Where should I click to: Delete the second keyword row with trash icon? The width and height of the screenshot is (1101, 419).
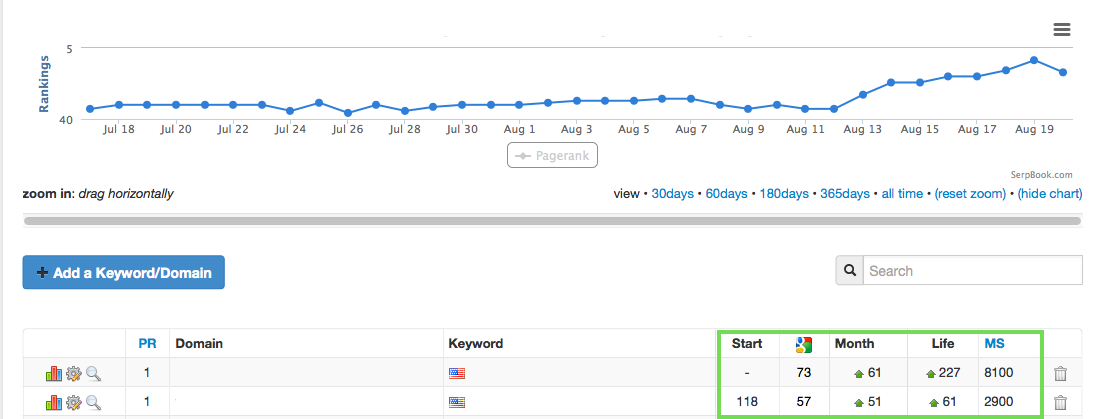1060,402
